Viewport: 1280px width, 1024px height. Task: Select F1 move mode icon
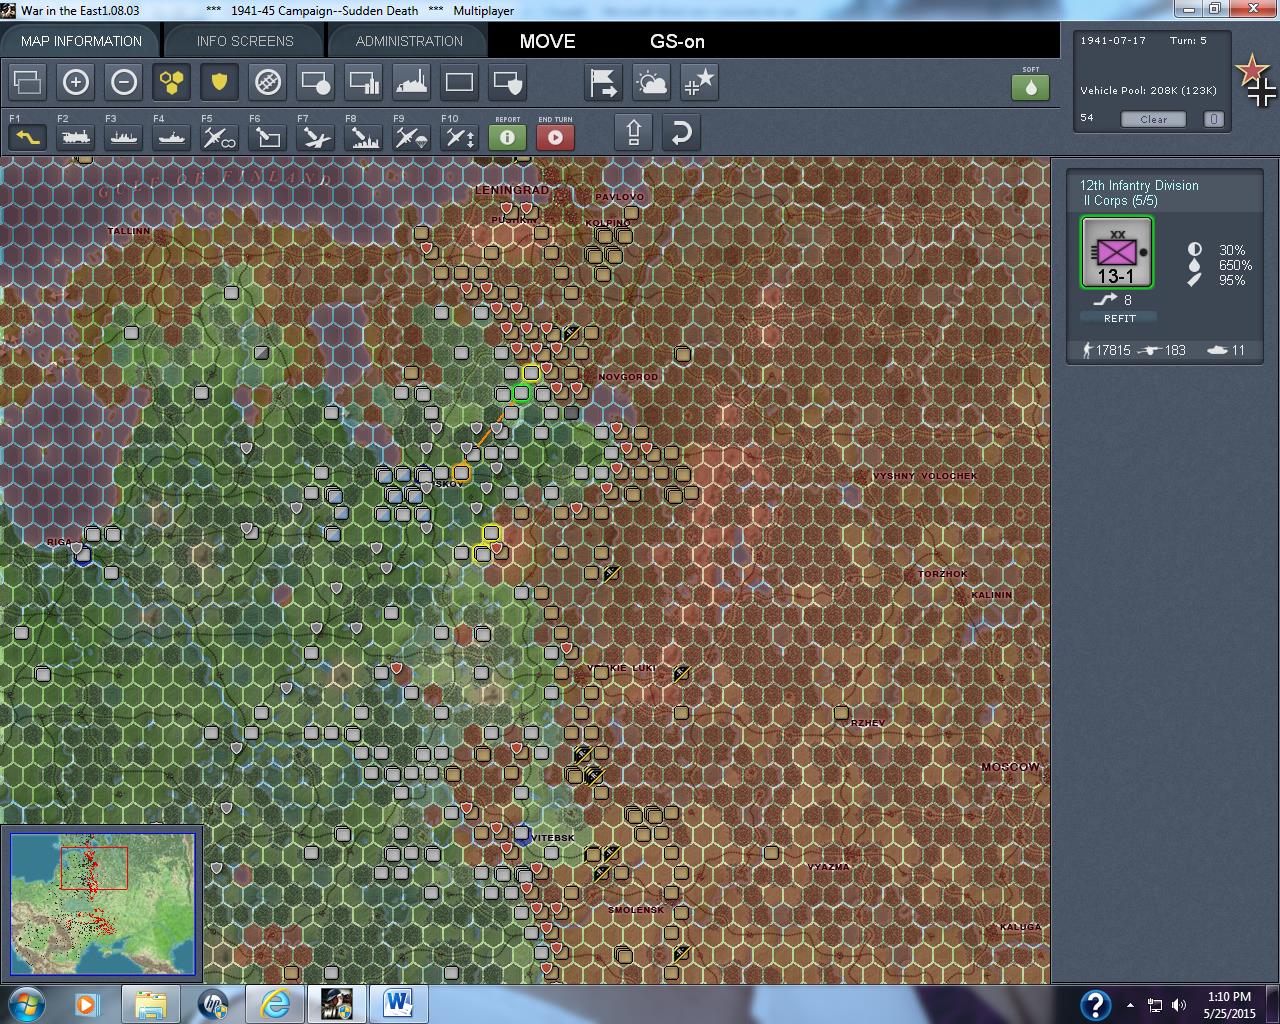(27, 136)
